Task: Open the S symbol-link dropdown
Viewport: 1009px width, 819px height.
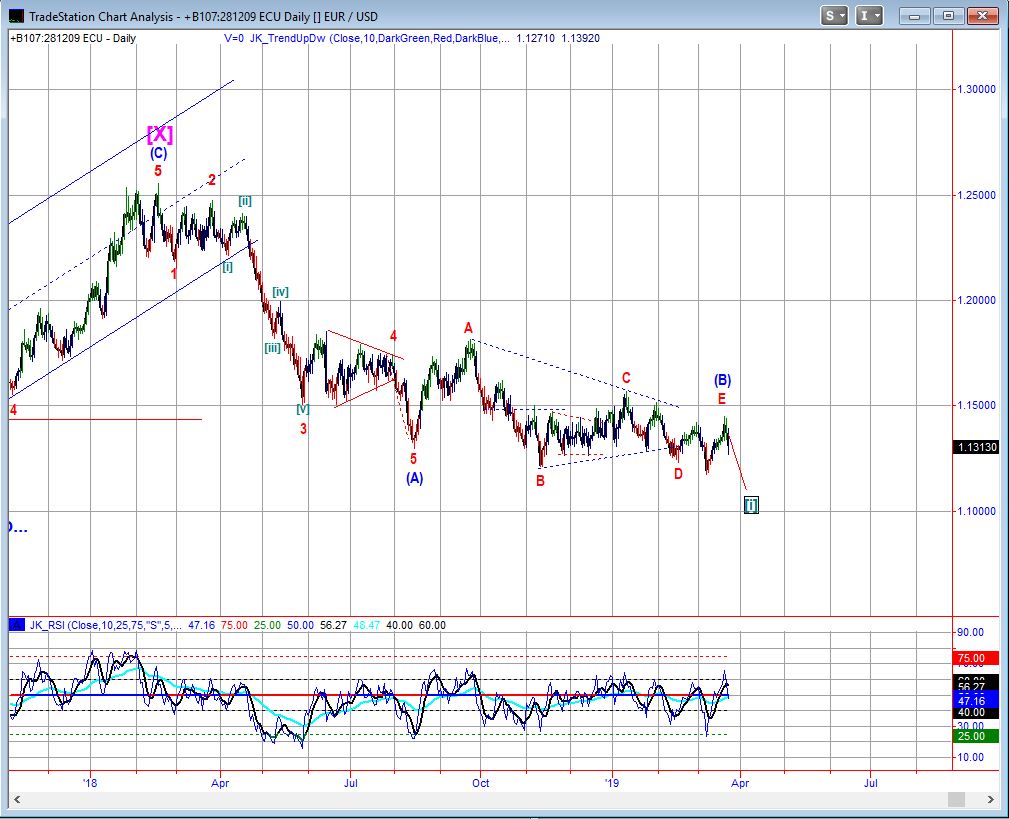Action: tap(835, 16)
